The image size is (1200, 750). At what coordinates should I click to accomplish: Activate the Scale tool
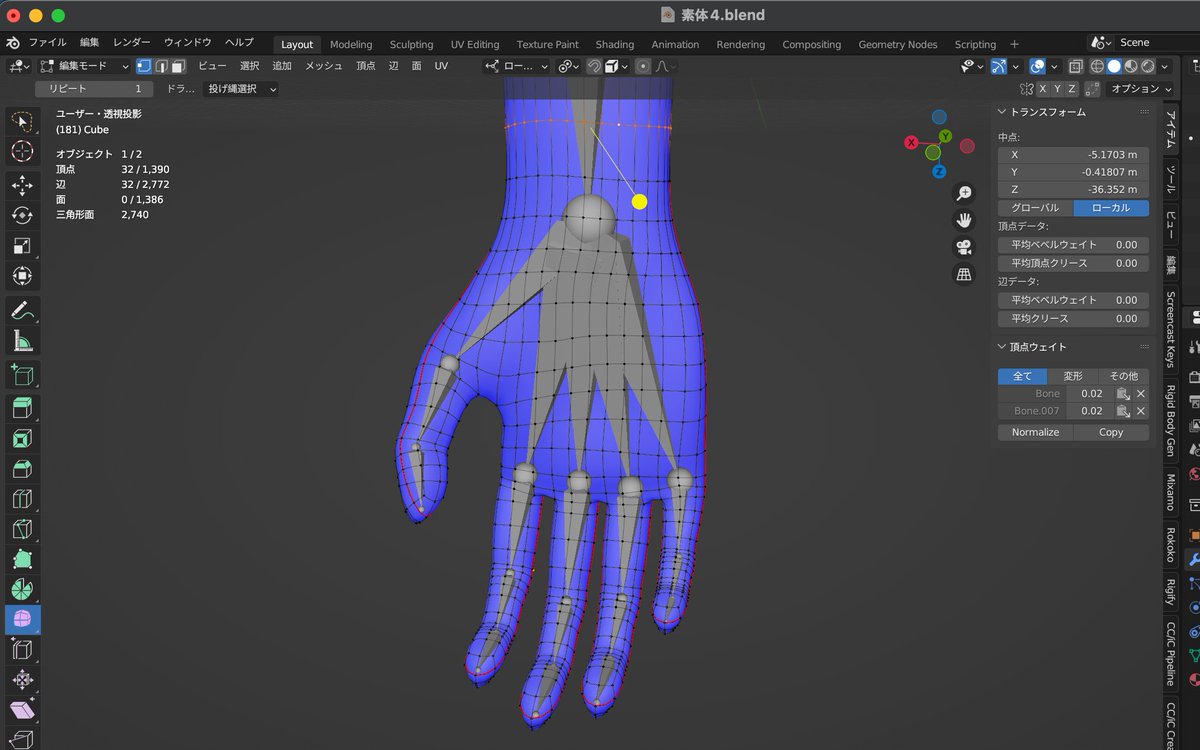pos(22,246)
